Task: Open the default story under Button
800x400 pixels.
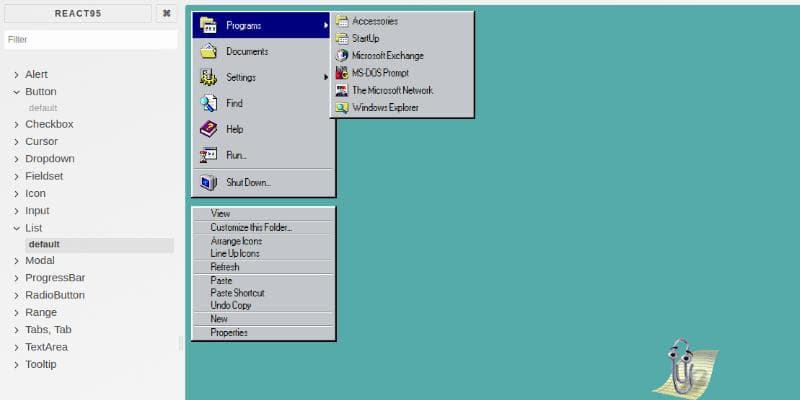Action: pyautogui.click(x=43, y=108)
